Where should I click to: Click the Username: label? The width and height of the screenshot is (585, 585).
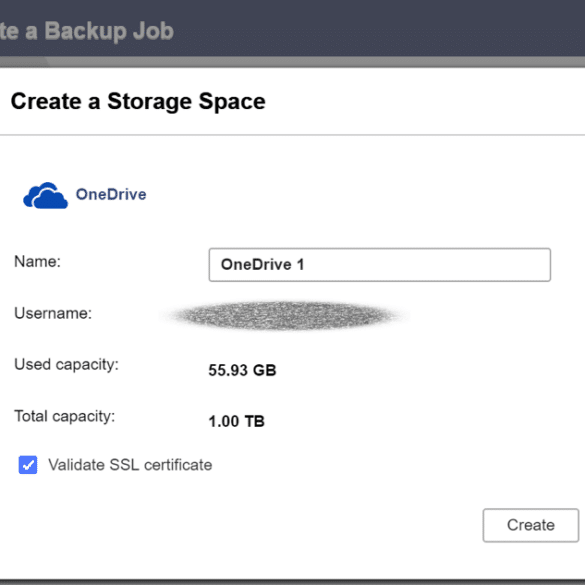click(53, 313)
